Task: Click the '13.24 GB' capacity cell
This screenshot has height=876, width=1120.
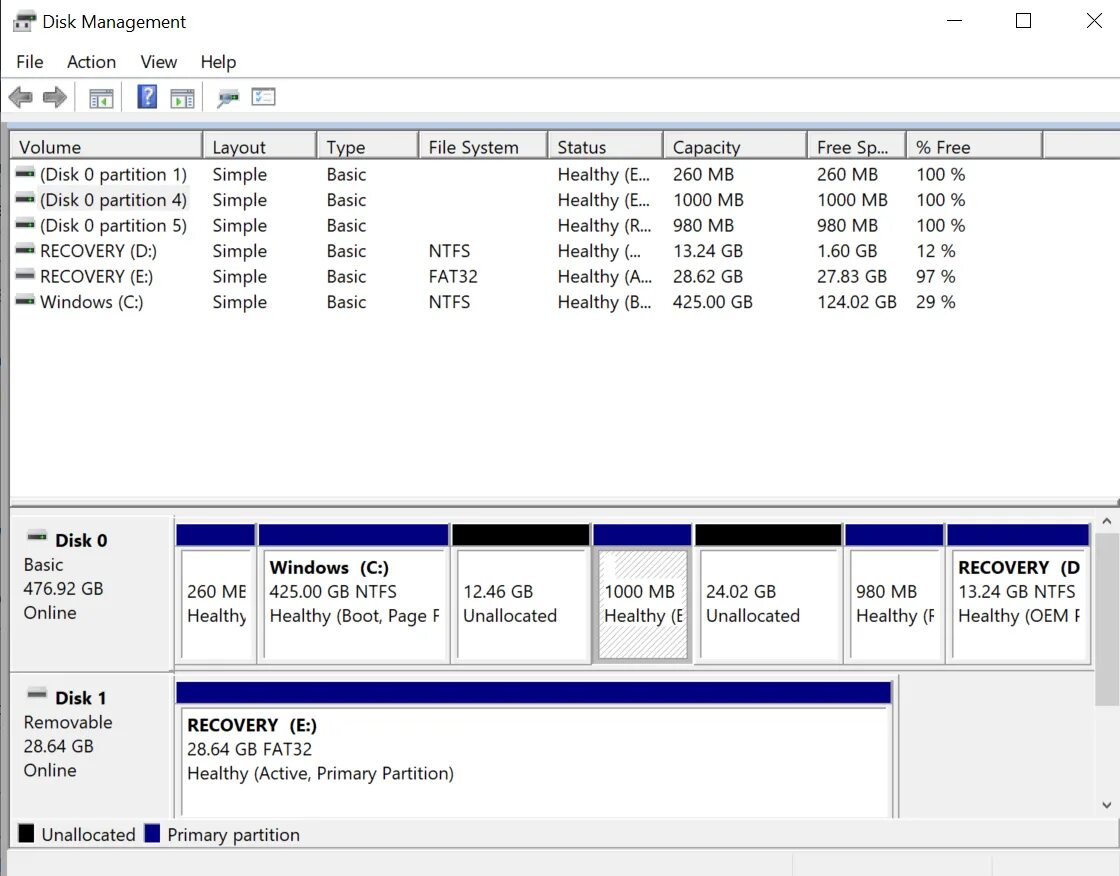Action: tap(707, 251)
